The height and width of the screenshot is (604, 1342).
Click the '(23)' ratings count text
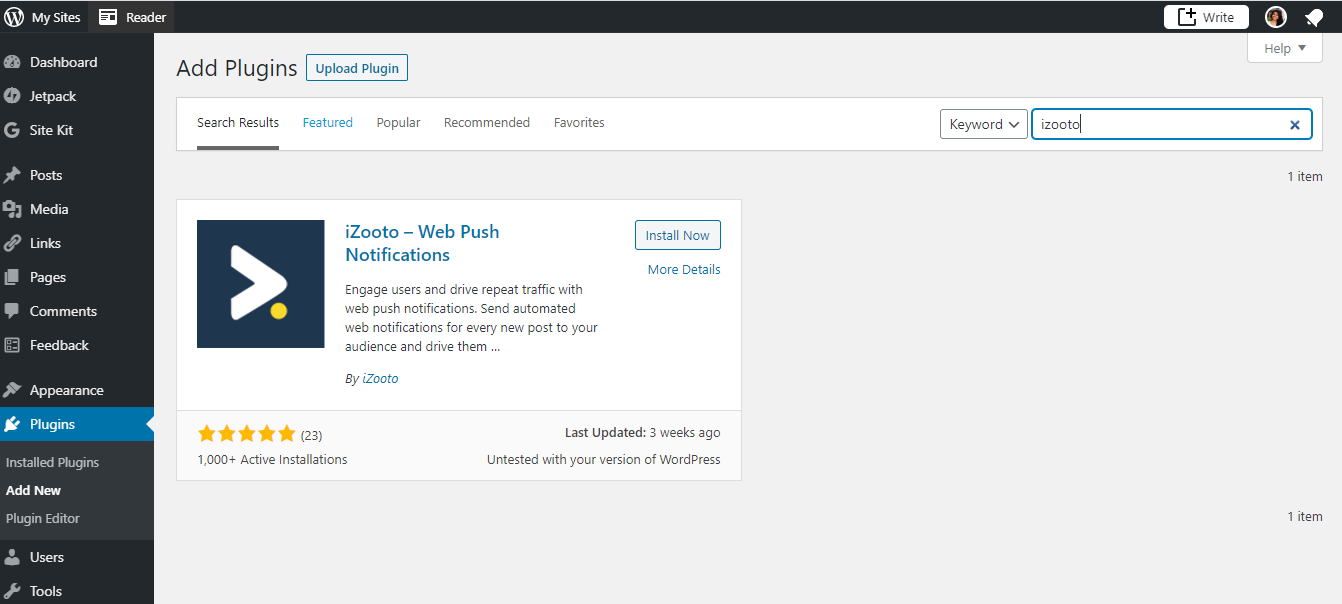(311, 435)
